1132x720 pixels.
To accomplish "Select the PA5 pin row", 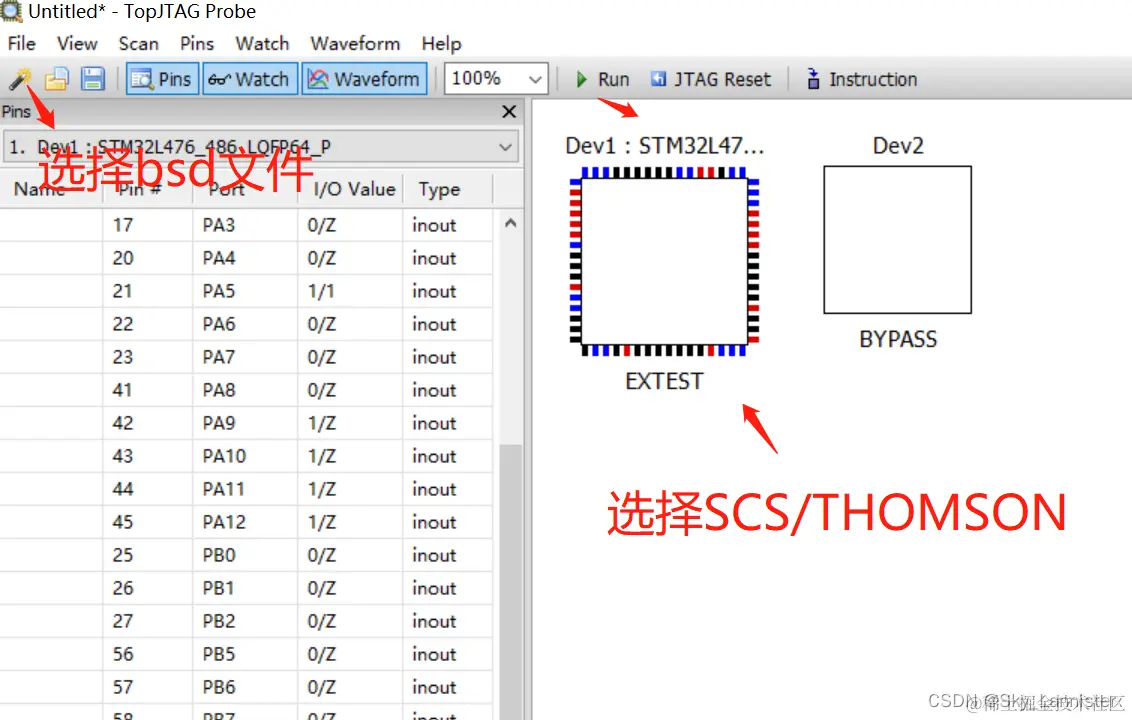I will (246, 291).
